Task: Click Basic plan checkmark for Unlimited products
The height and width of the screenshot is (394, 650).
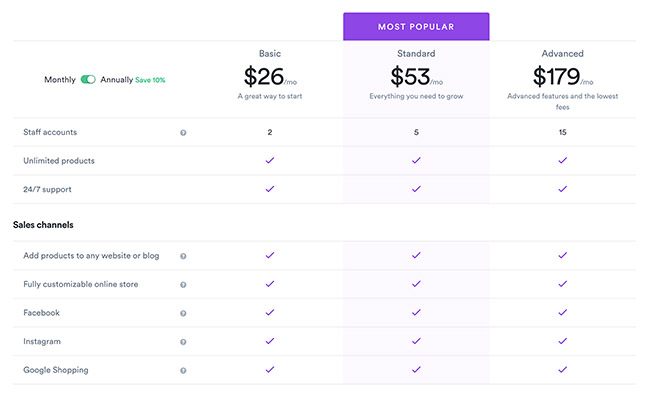Action: (x=270, y=161)
